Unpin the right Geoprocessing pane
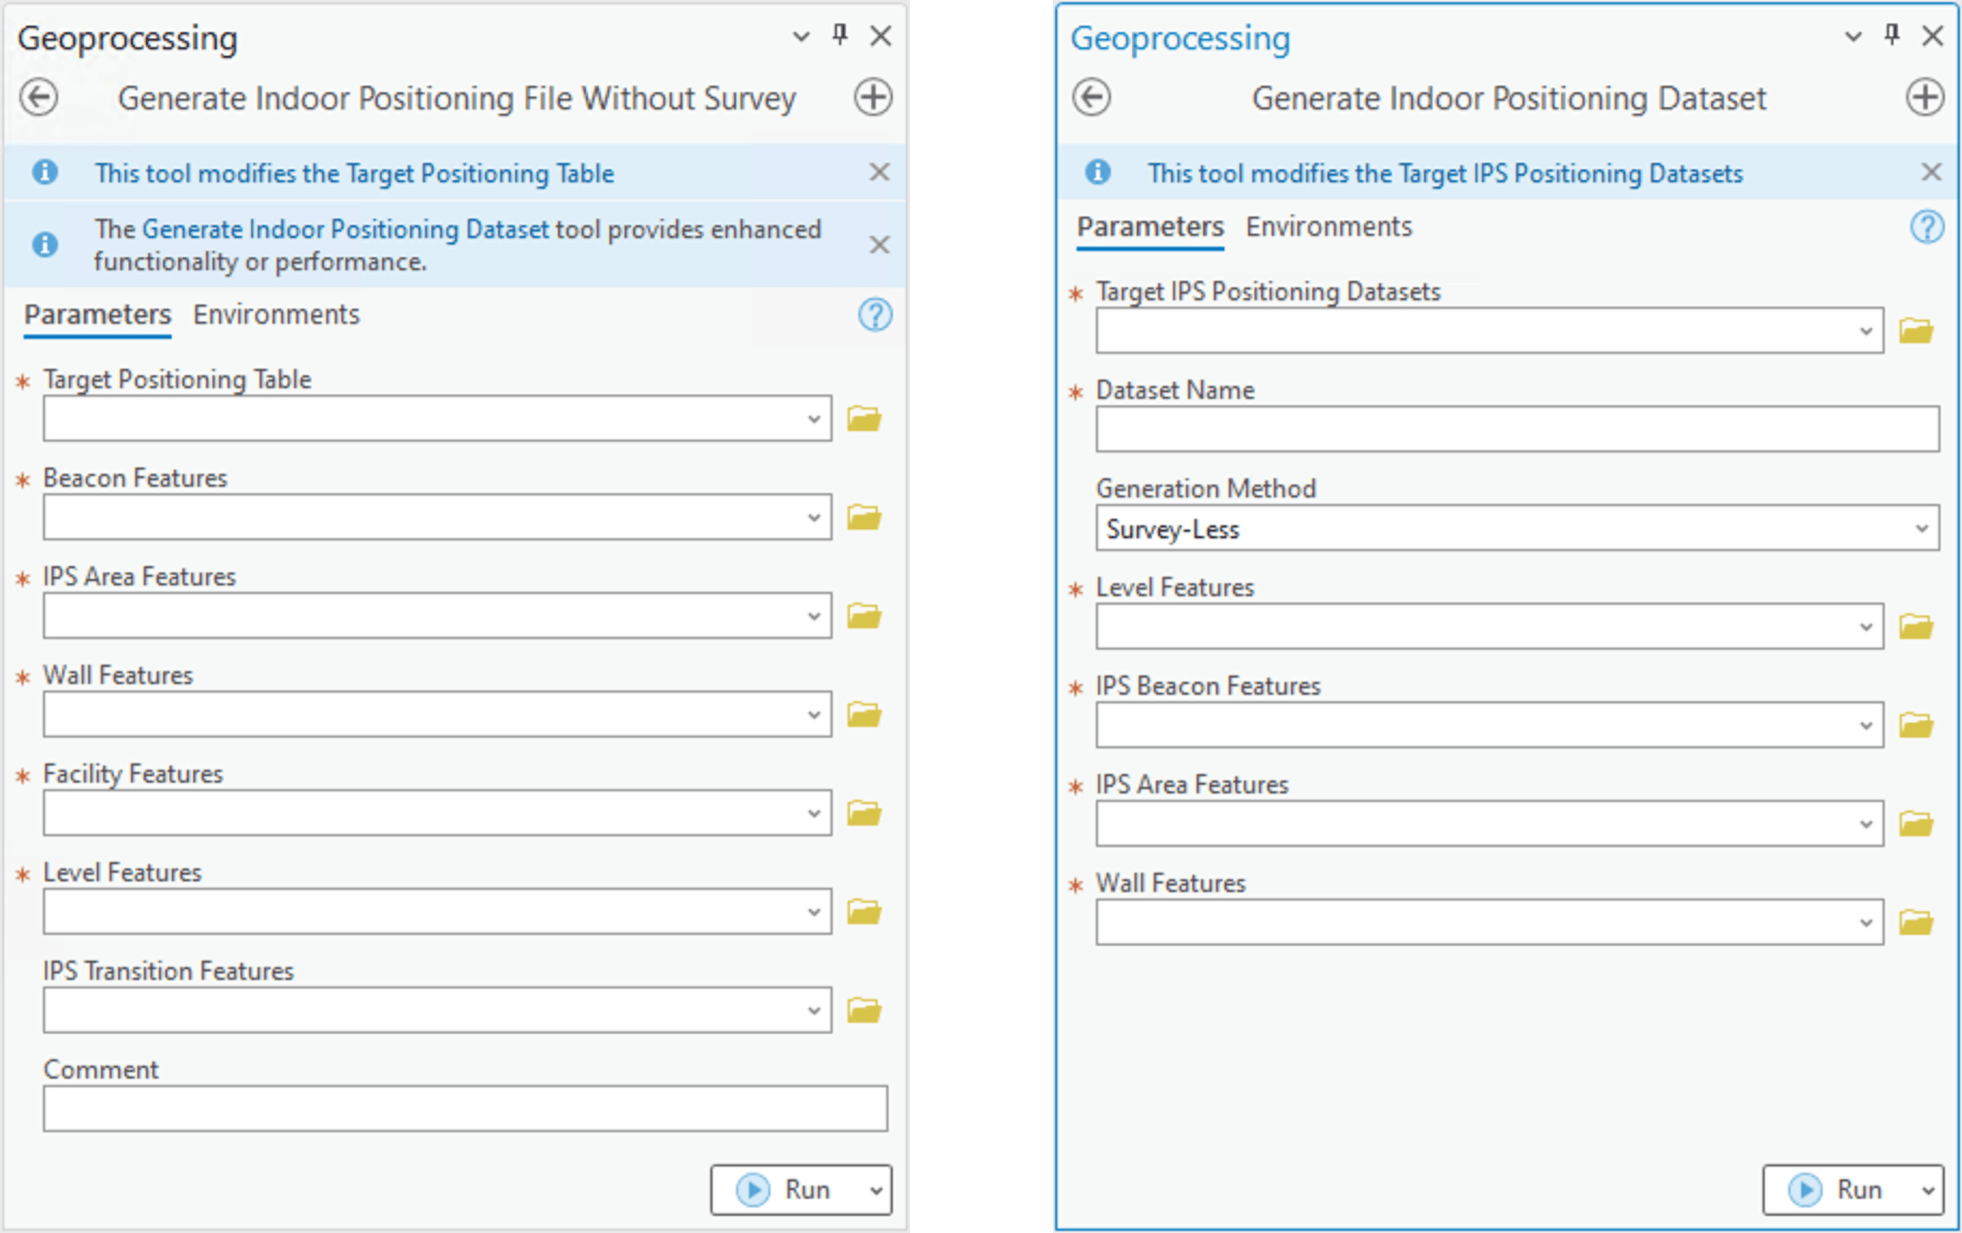1962x1233 pixels. point(1889,35)
